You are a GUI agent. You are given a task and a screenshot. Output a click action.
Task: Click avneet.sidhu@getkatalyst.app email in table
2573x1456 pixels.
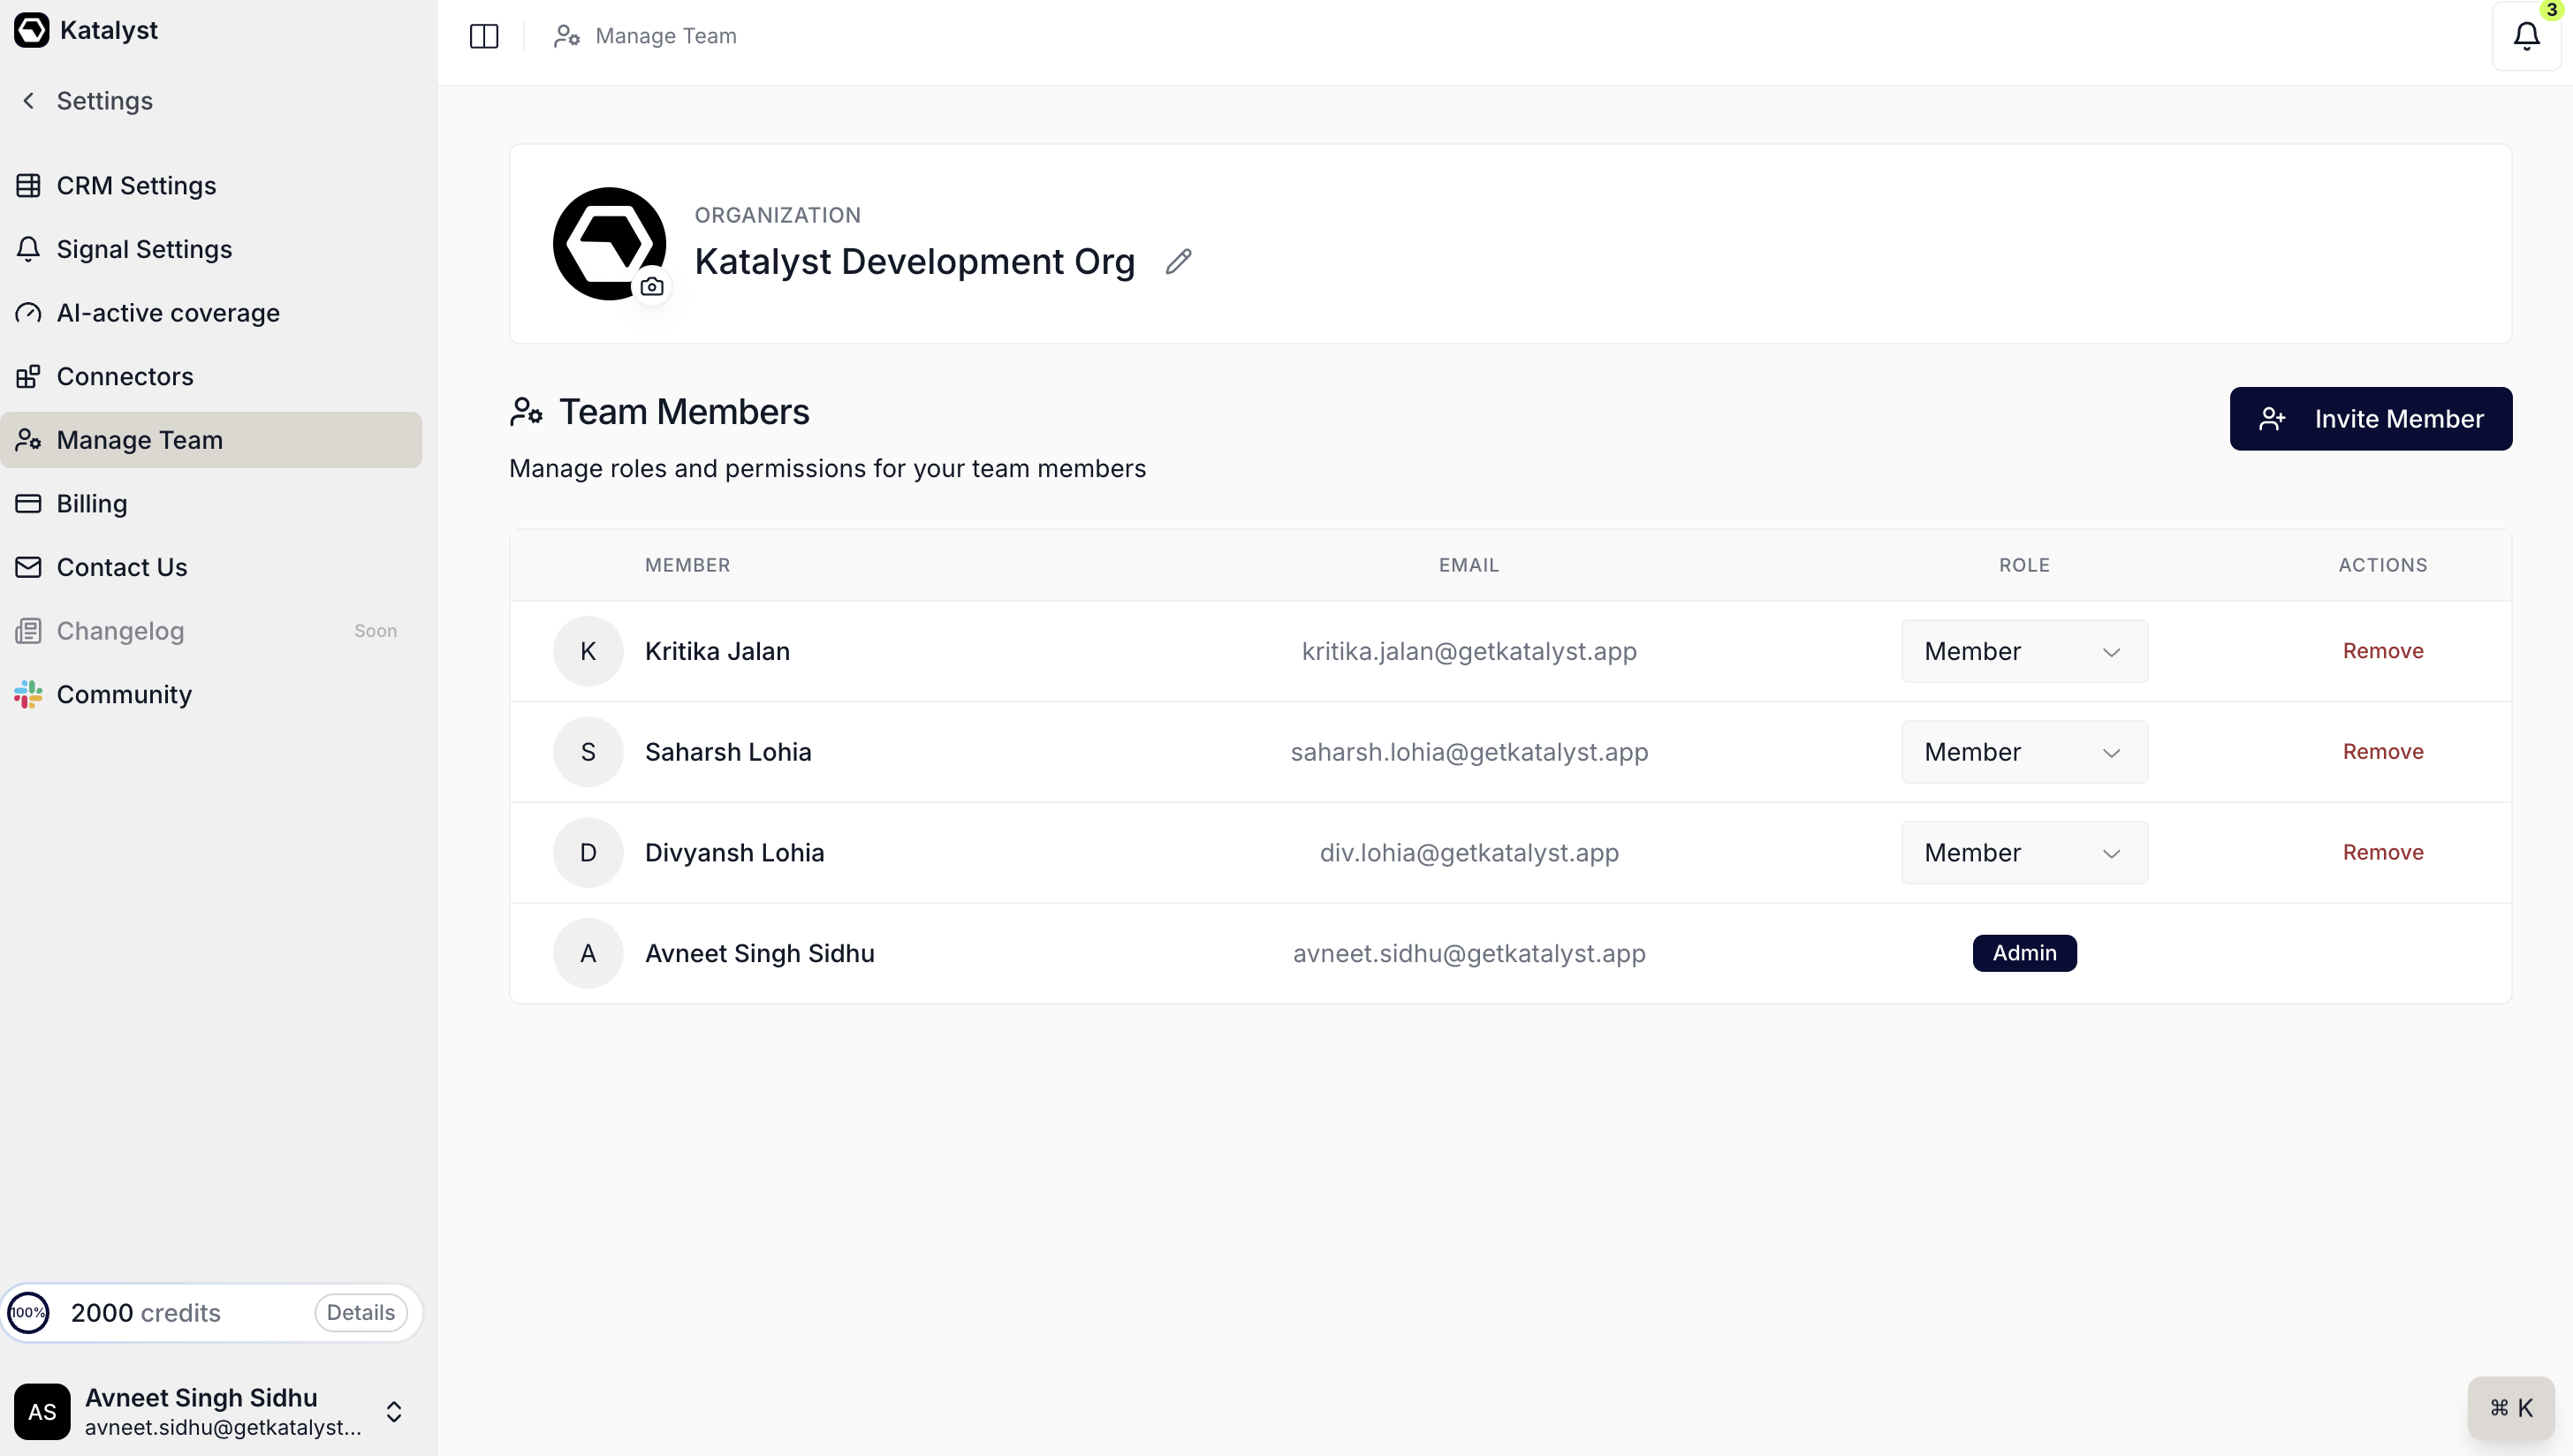[x=1469, y=953]
